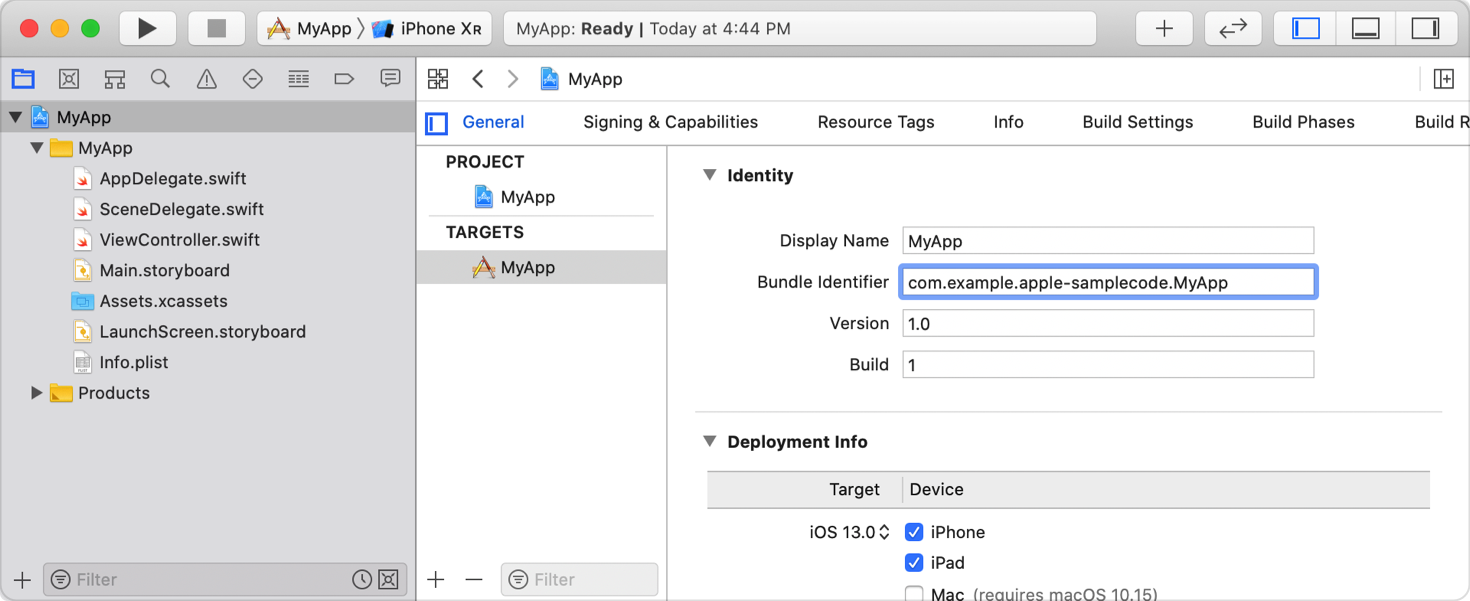Uncheck the iPad device checkbox
1470x601 pixels.
[x=914, y=563]
